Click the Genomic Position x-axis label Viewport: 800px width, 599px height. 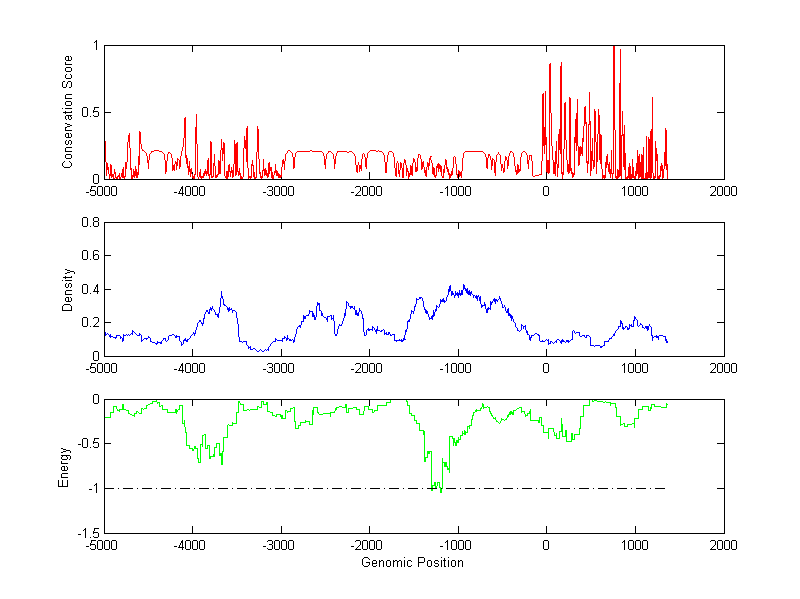412,563
